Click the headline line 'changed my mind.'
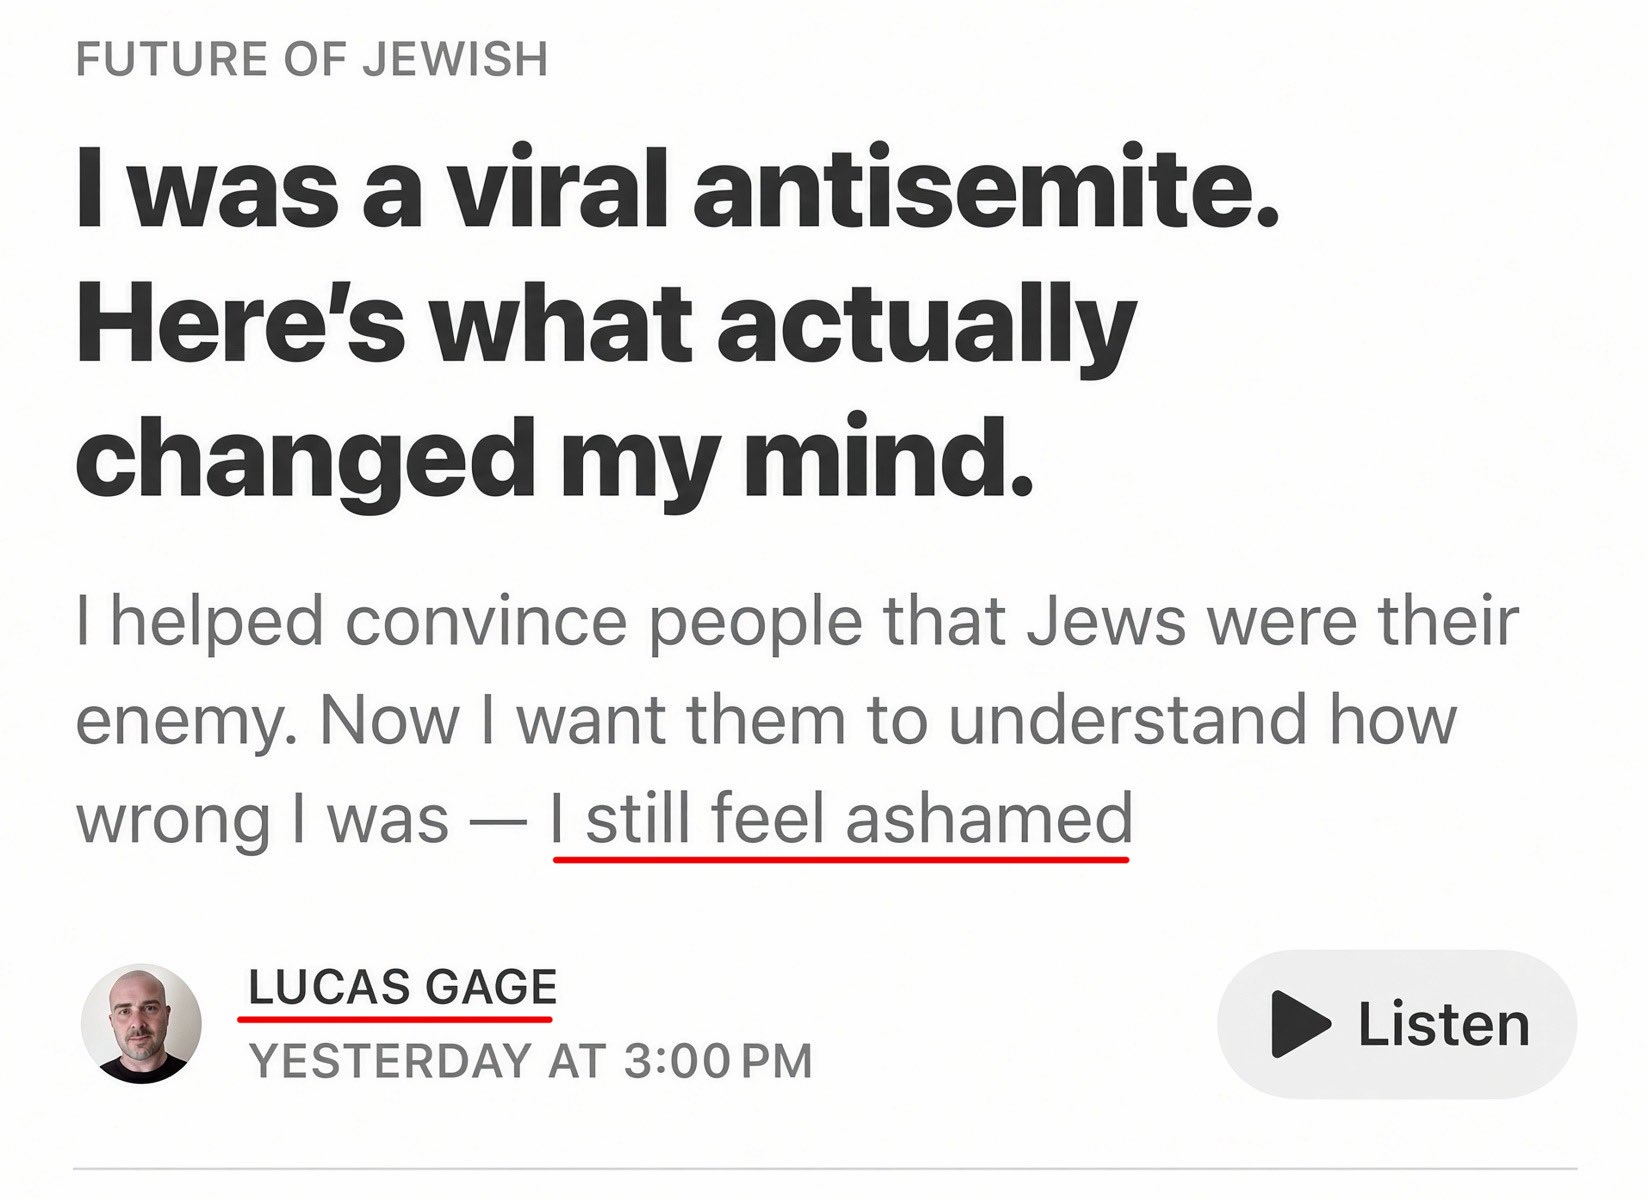 coord(555,455)
